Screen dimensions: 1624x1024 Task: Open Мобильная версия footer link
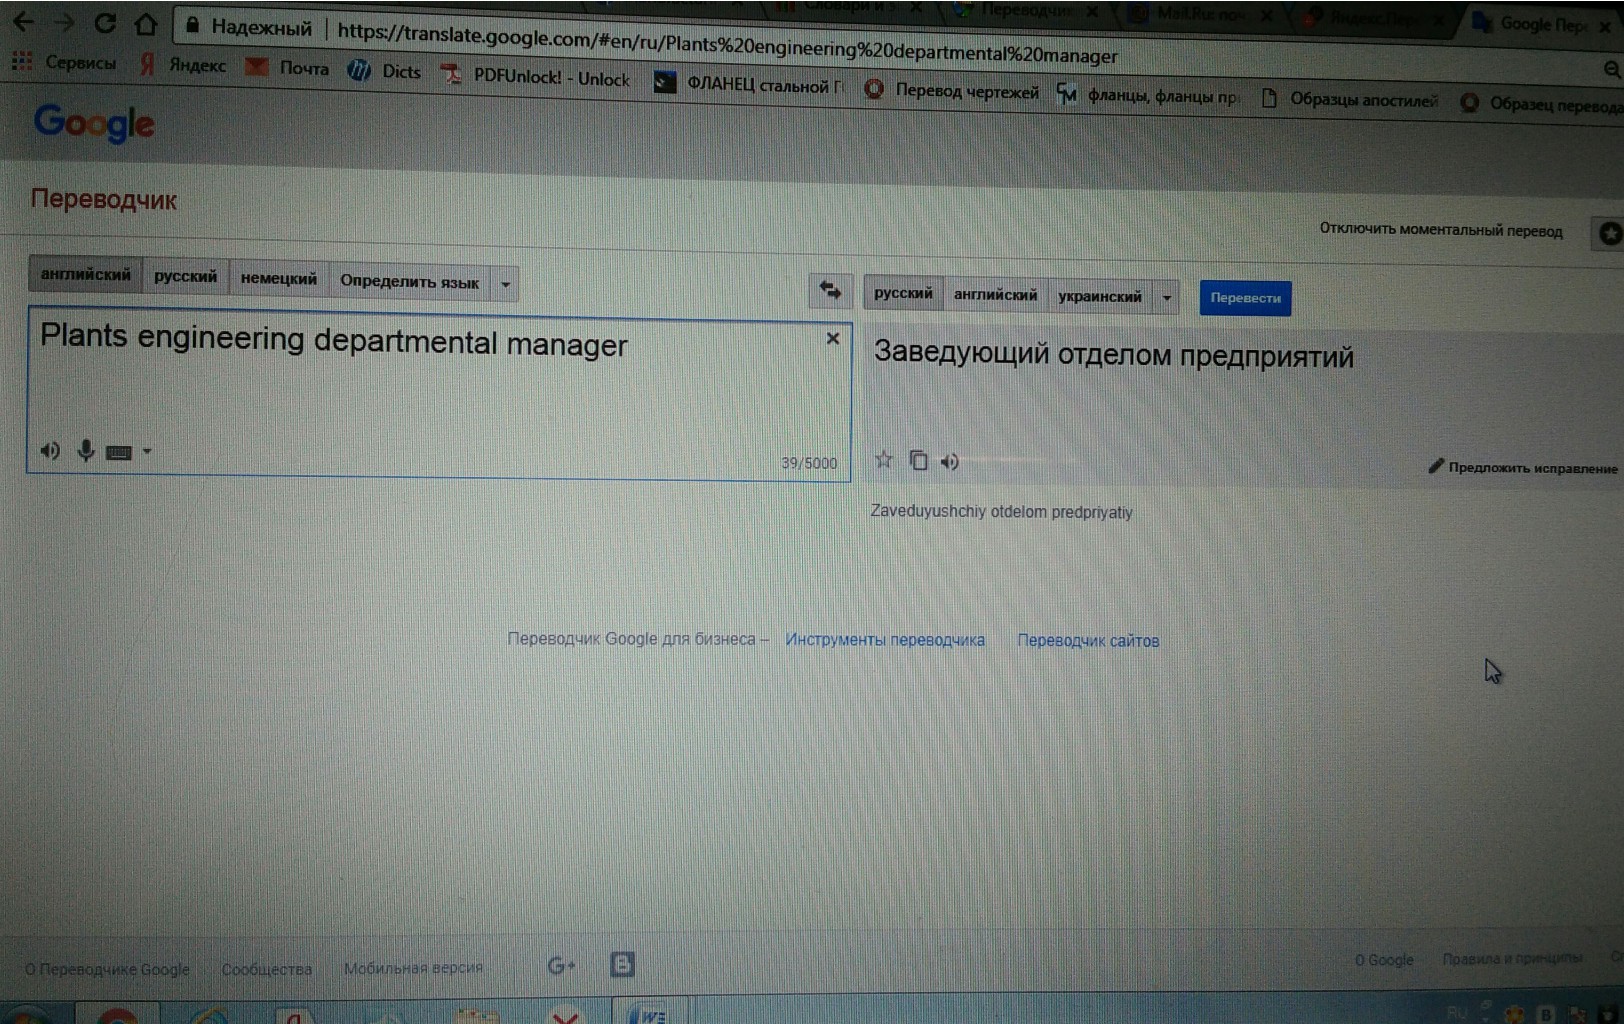tap(413, 968)
